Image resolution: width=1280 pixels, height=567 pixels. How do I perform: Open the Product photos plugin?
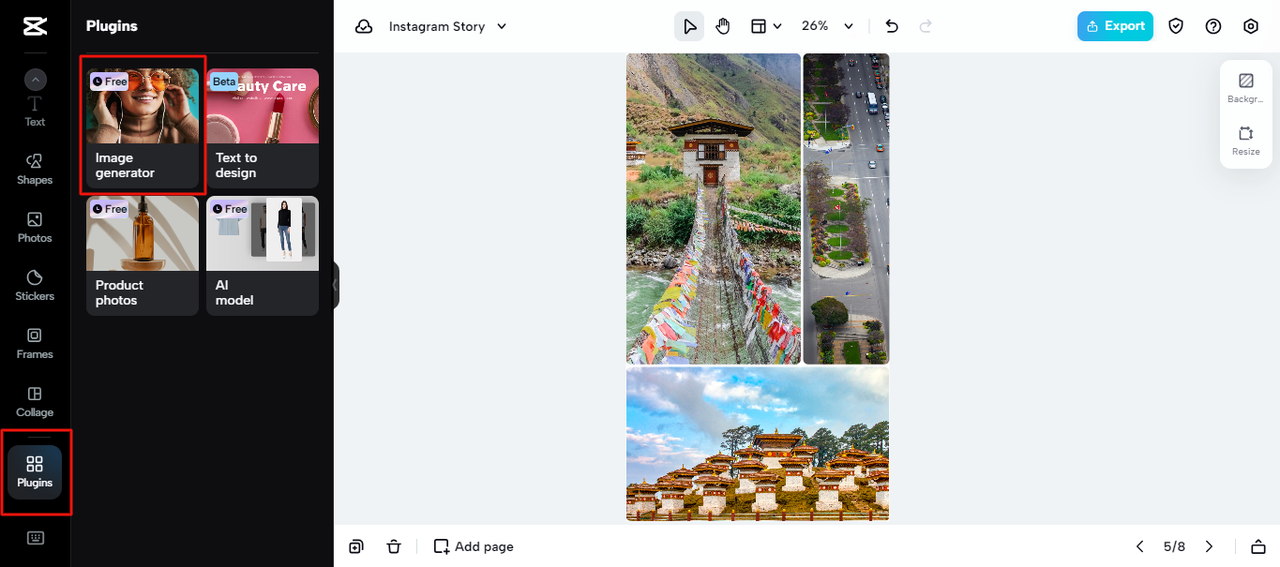pyautogui.click(x=142, y=256)
